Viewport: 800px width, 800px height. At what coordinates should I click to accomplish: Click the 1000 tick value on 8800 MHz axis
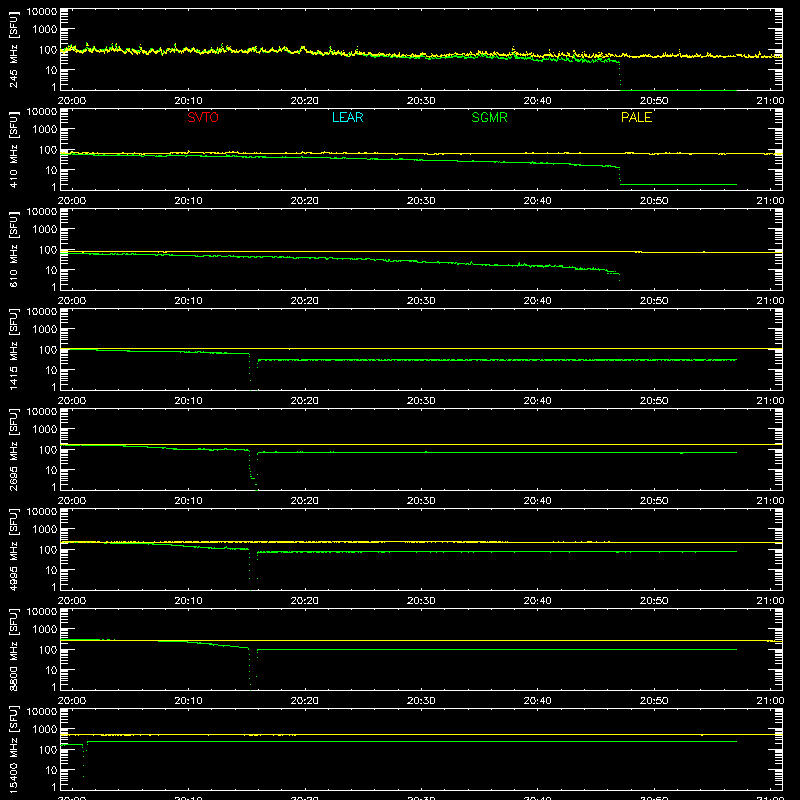point(45,630)
